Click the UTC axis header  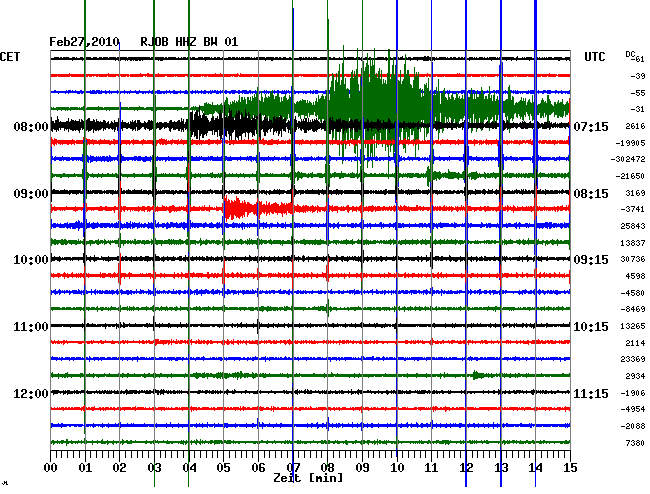coord(594,57)
